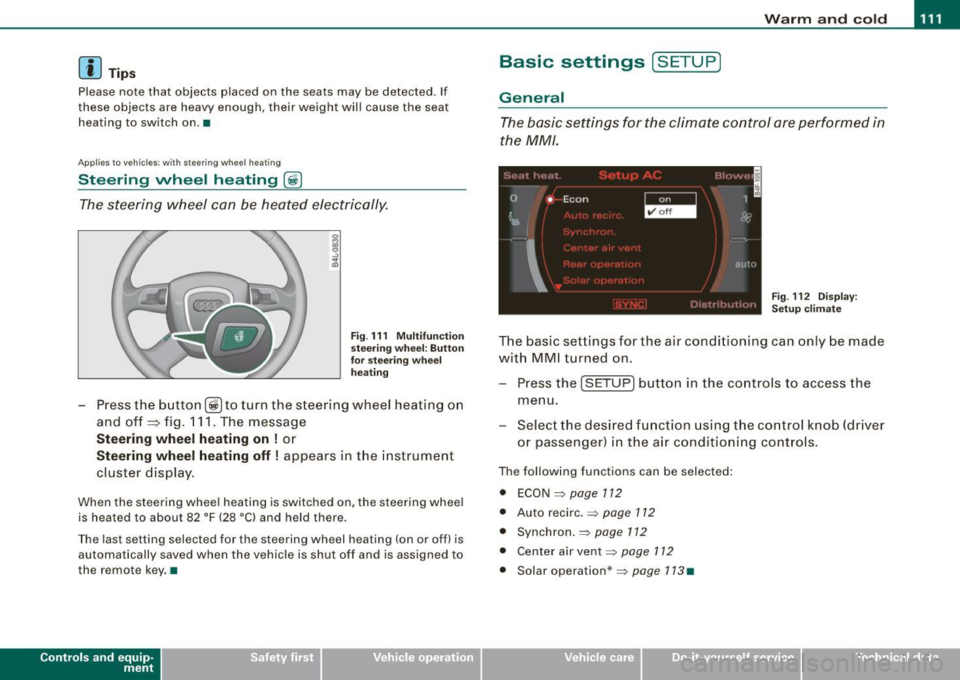The width and height of the screenshot is (960, 680).
Task: Open the Safety first section tab
Action: [242, 663]
